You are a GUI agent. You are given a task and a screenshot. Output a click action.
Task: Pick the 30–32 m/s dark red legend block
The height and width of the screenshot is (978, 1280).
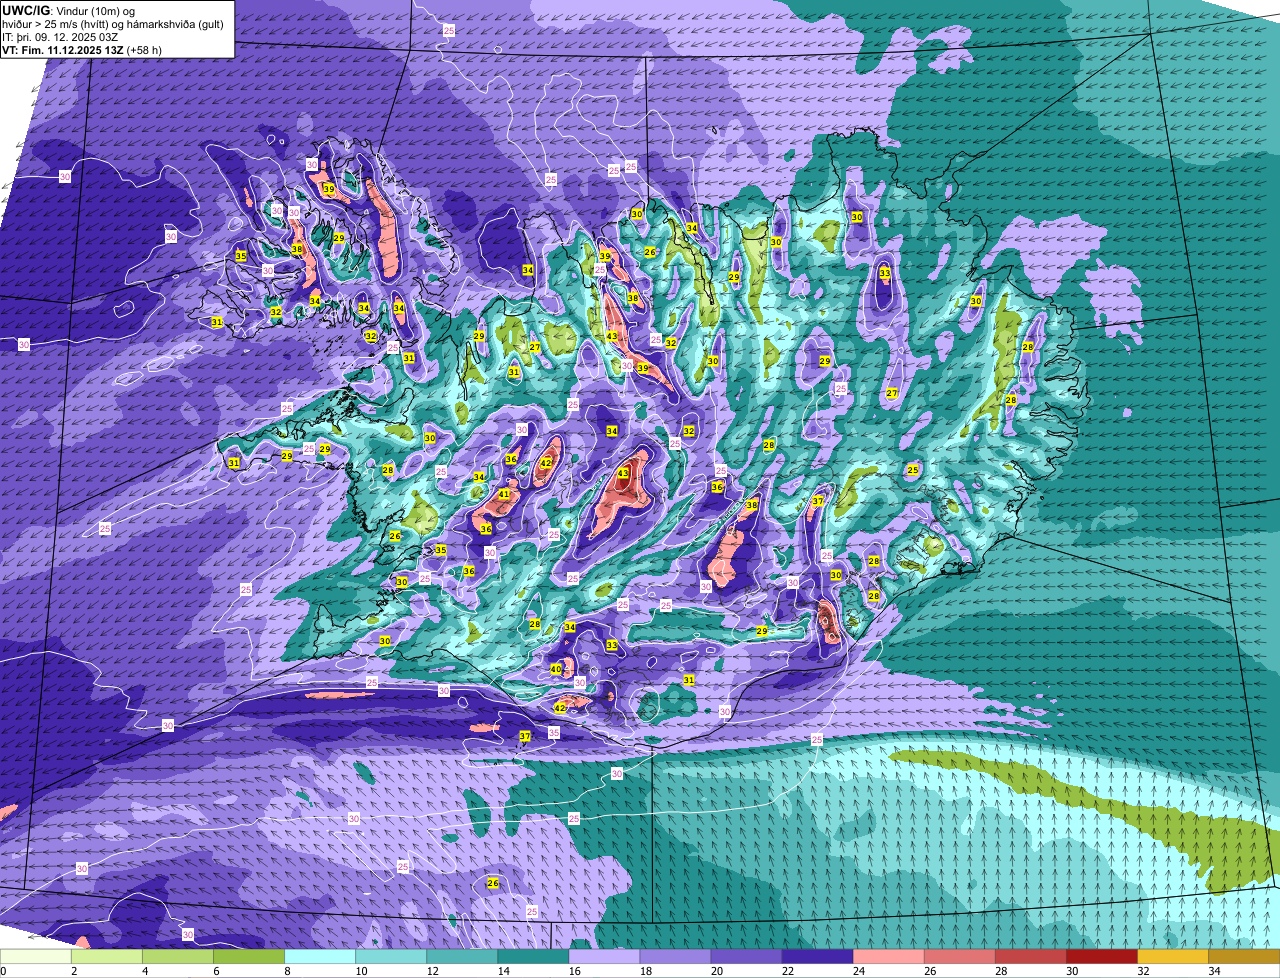point(1101,957)
